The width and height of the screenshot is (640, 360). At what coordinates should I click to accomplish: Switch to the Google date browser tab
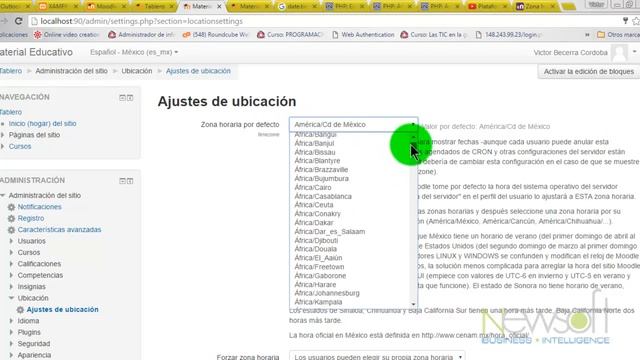[x=297, y=6]
